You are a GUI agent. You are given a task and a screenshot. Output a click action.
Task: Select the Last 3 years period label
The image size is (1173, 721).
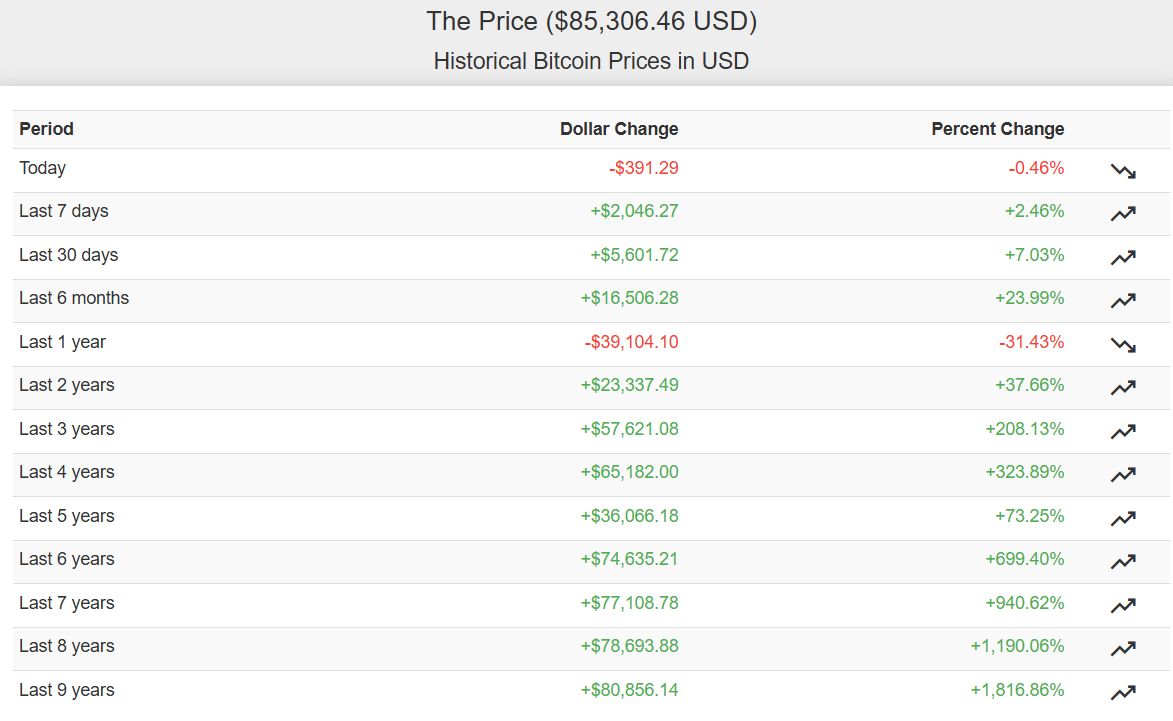(x=67, y=429)
